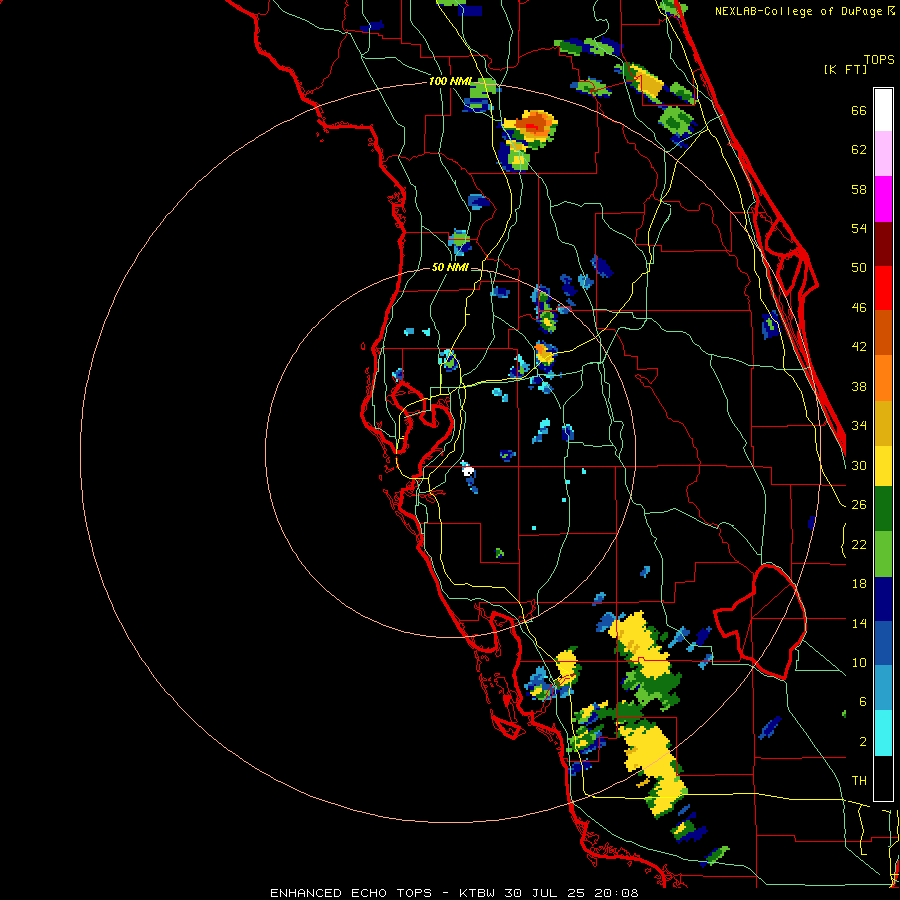Screen dimensions: 900x900
Task: Click the cyan swatch for 2 kft
Action: [883, 733]
